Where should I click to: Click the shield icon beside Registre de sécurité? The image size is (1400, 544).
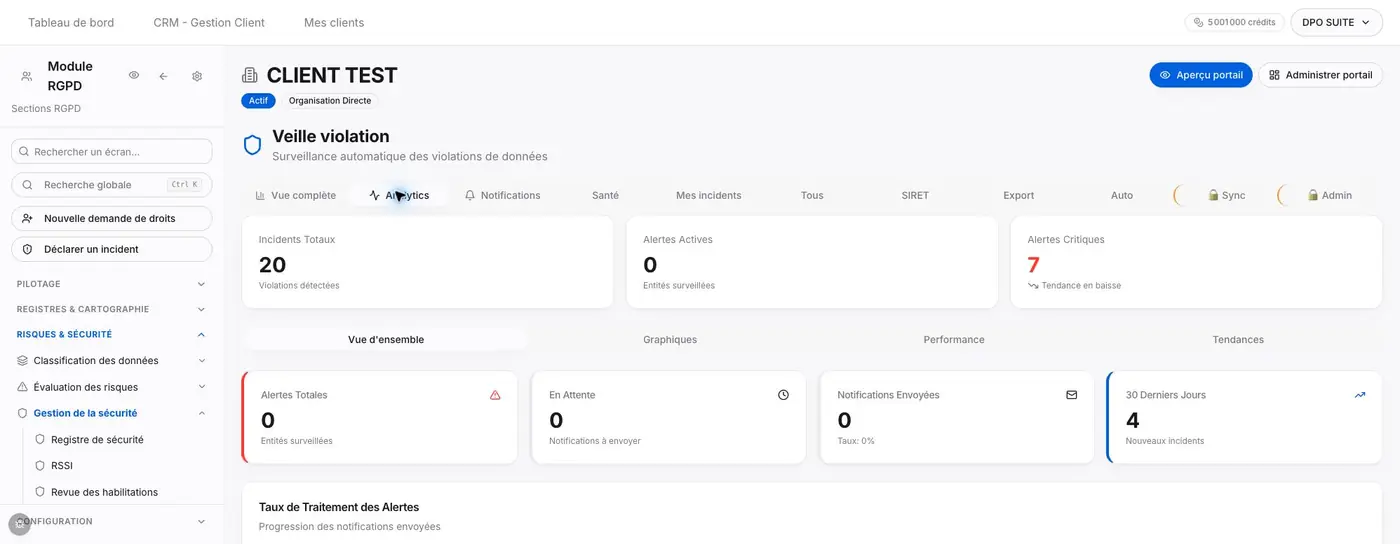pos(41,439)
